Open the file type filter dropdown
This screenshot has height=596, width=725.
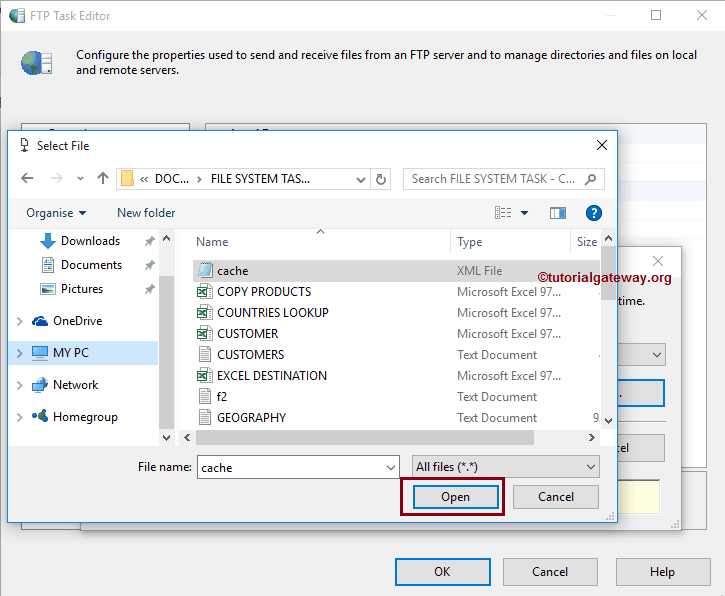(x=505, y=467)
